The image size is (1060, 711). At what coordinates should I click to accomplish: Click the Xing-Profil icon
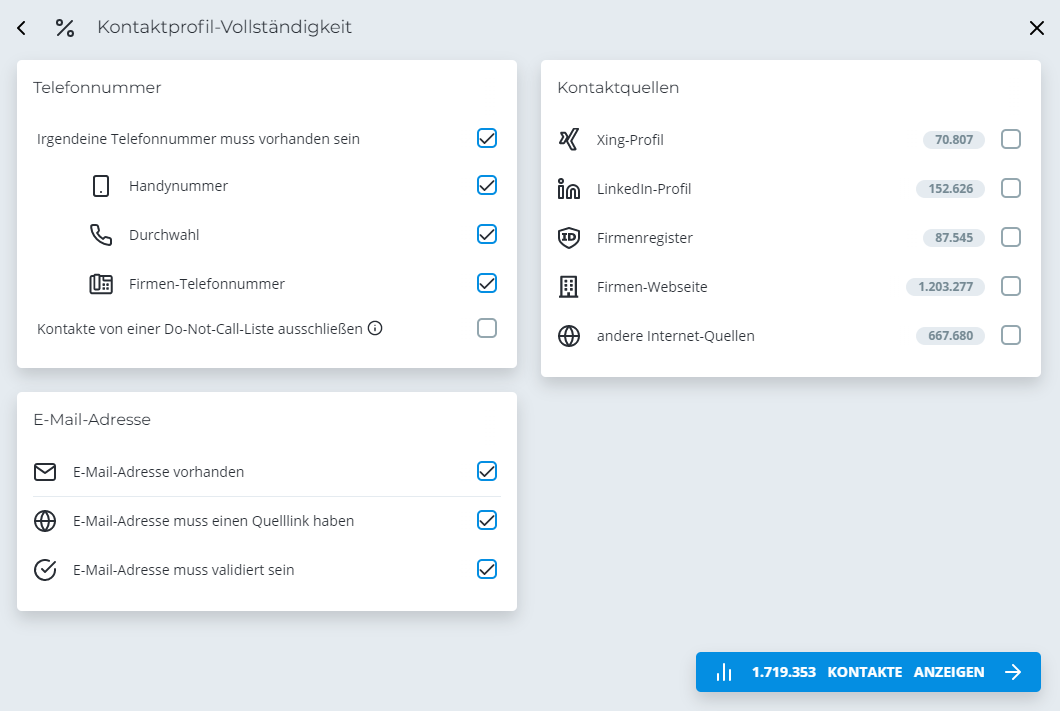coord(568,140)
